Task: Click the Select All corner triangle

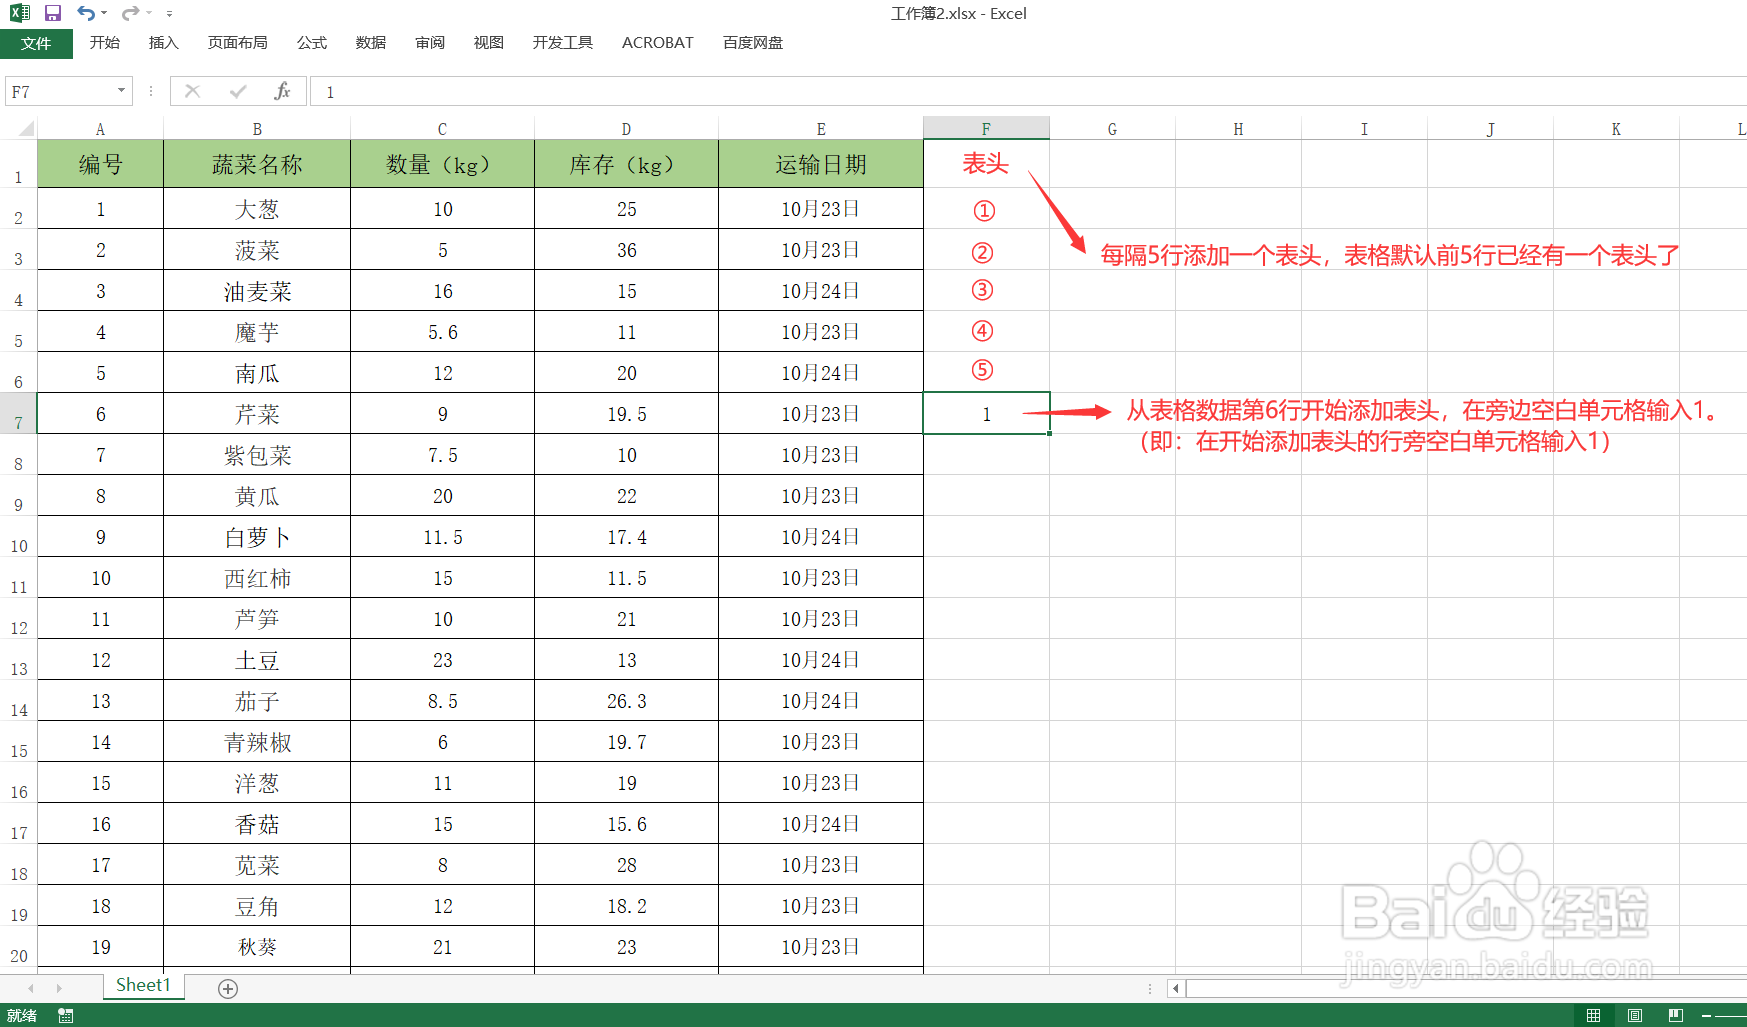Action: point(24,128)
